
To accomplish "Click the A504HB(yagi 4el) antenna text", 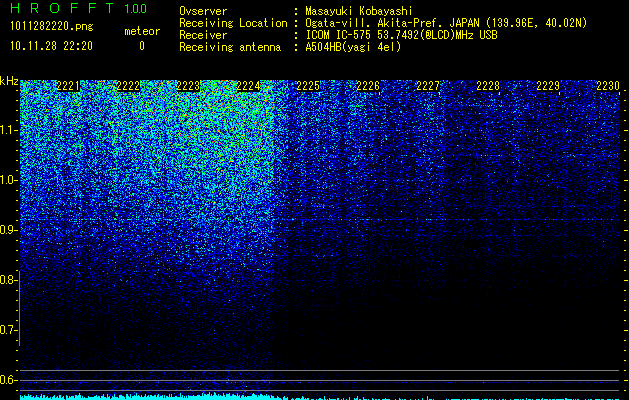I will (353, 47).
